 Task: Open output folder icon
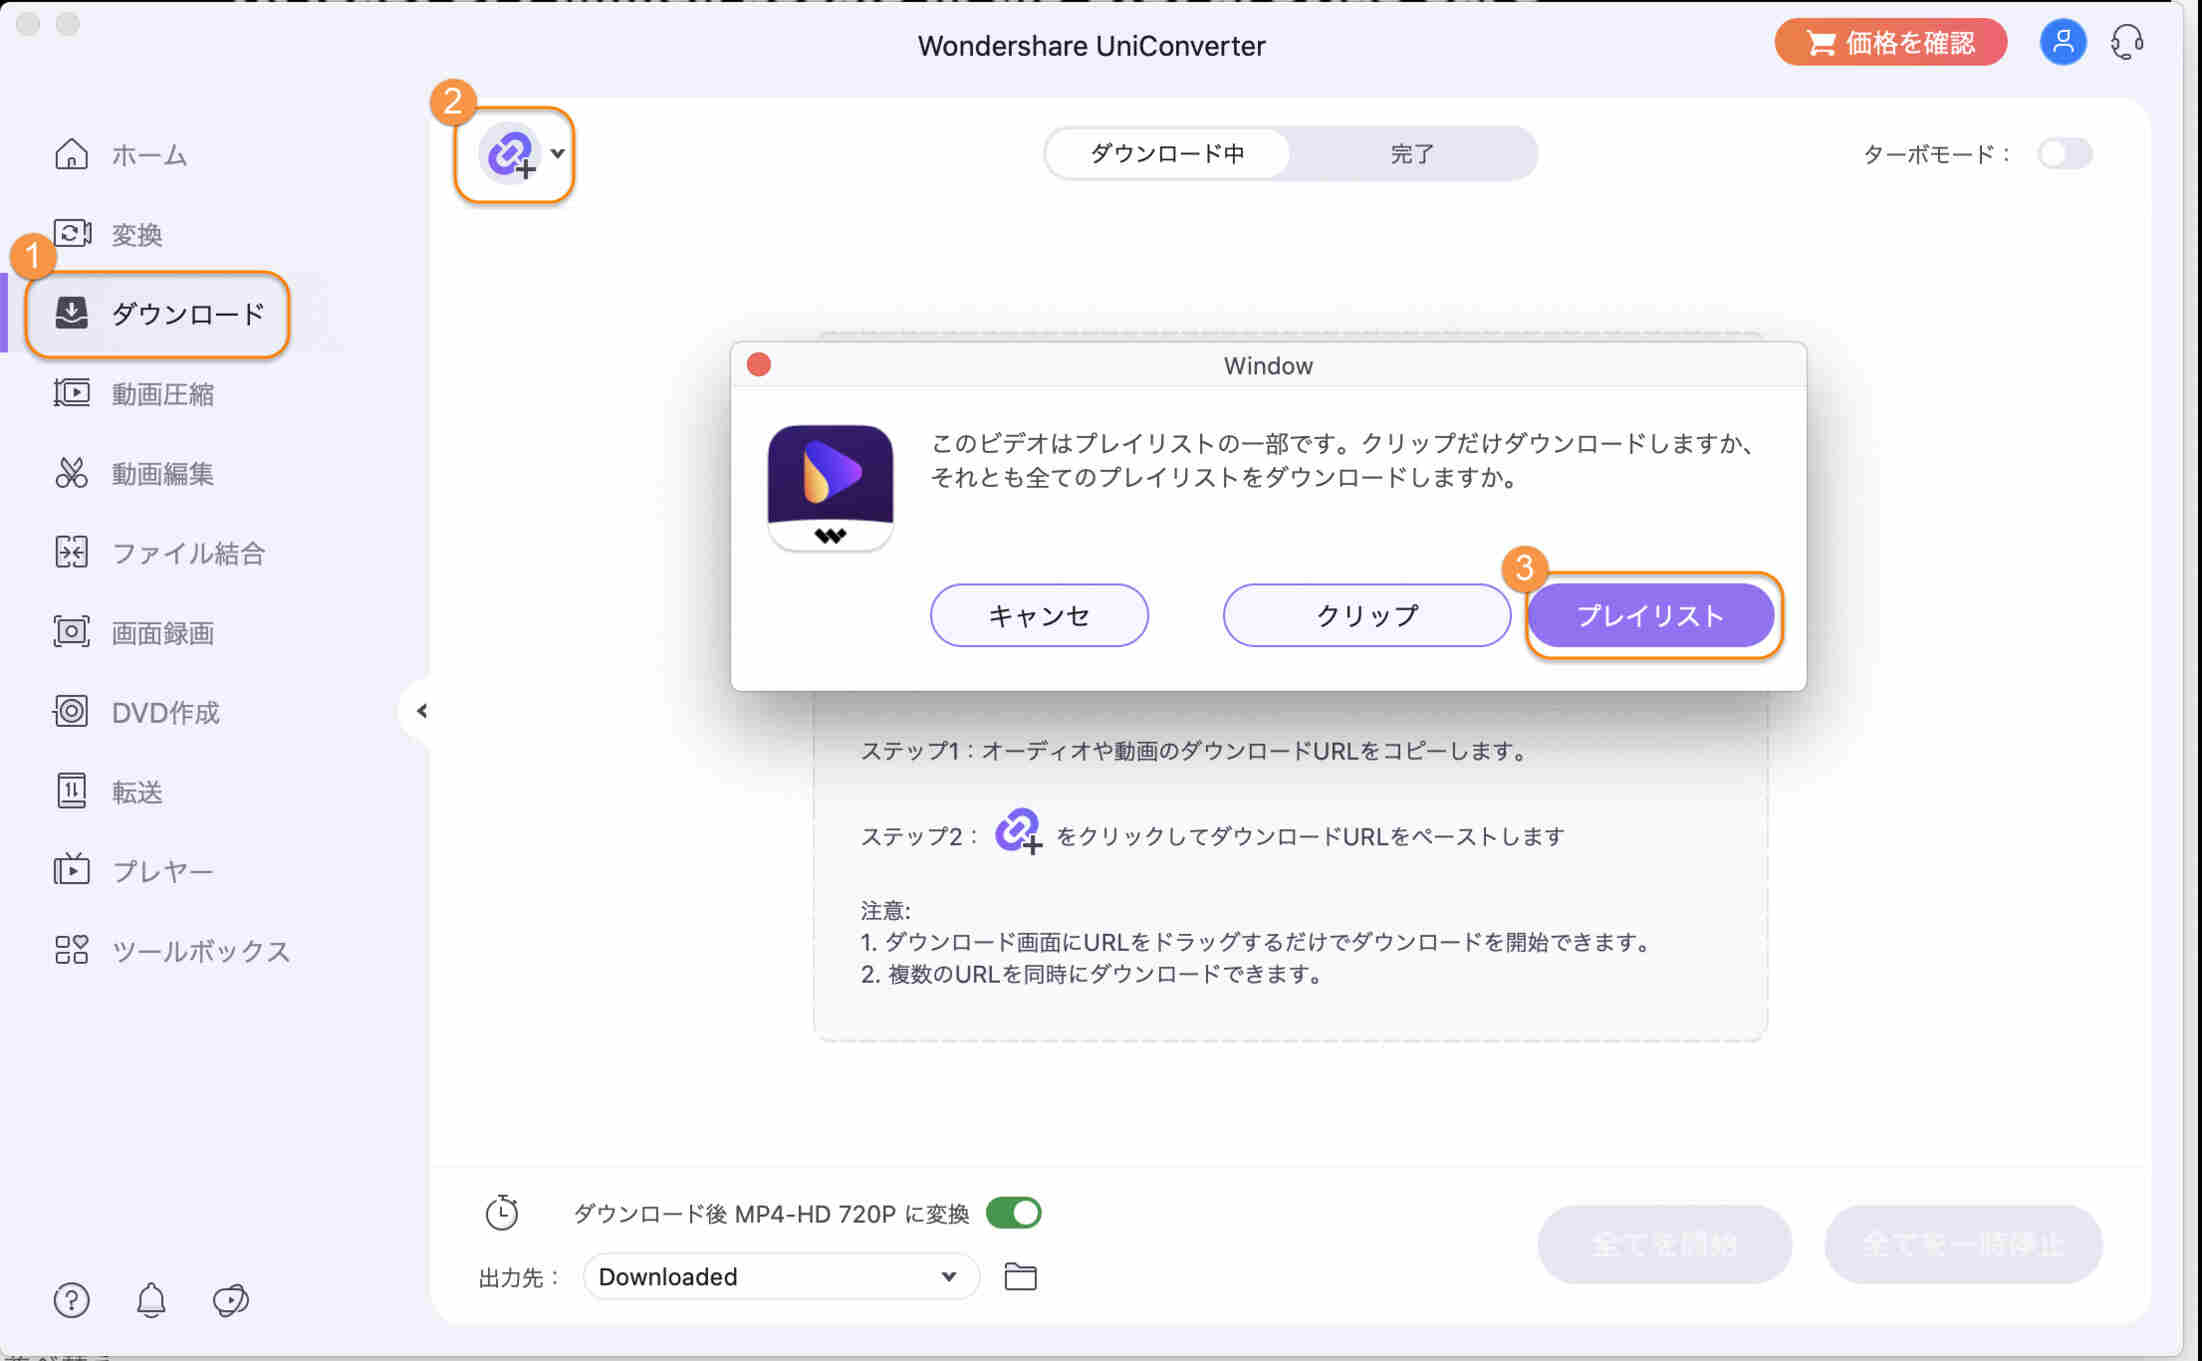pos(1020,1277)
